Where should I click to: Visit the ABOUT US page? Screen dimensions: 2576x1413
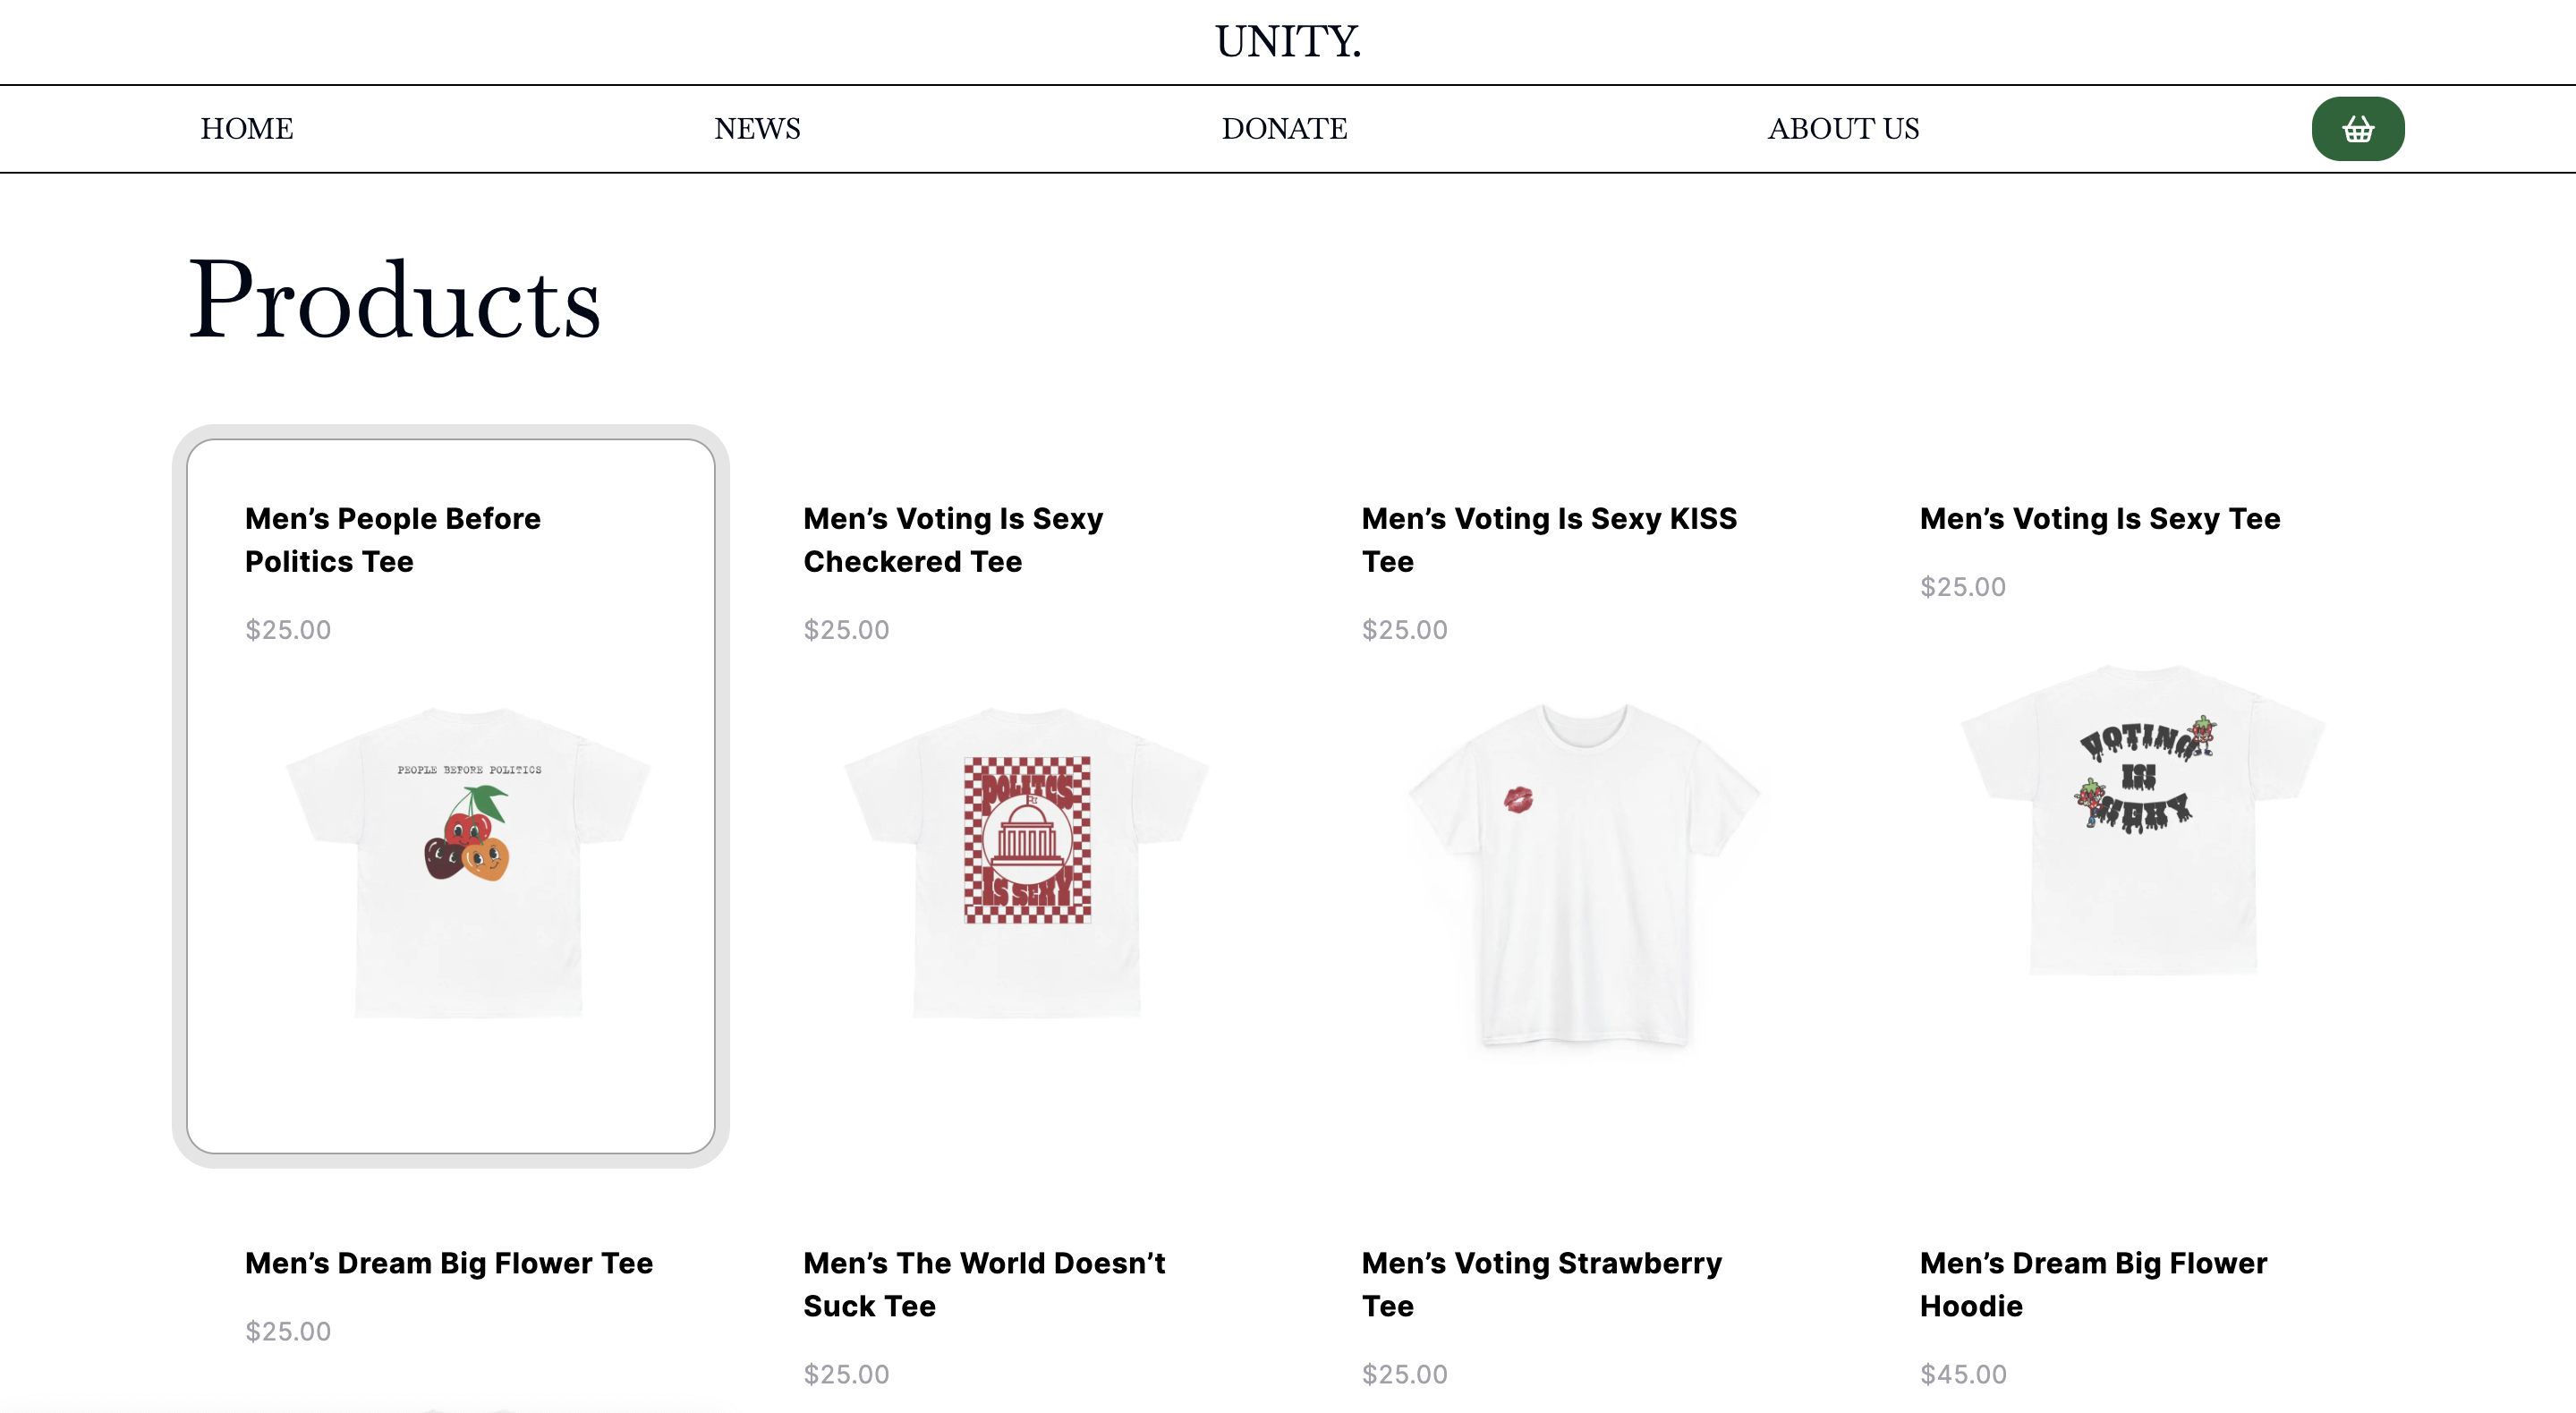tap(1843, 129)
